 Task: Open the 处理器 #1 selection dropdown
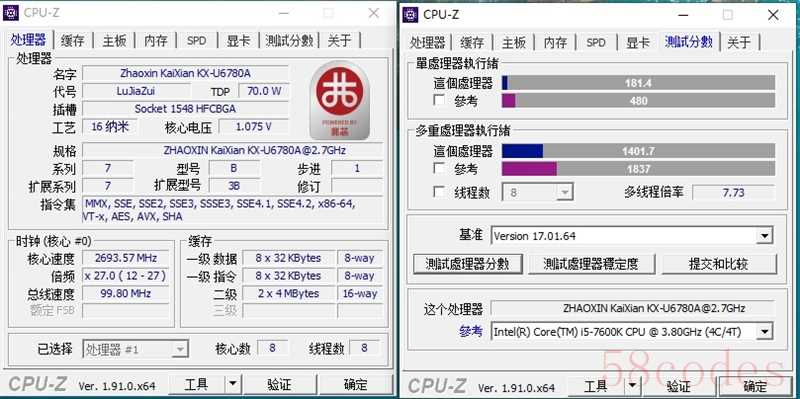tap(135, 350)
